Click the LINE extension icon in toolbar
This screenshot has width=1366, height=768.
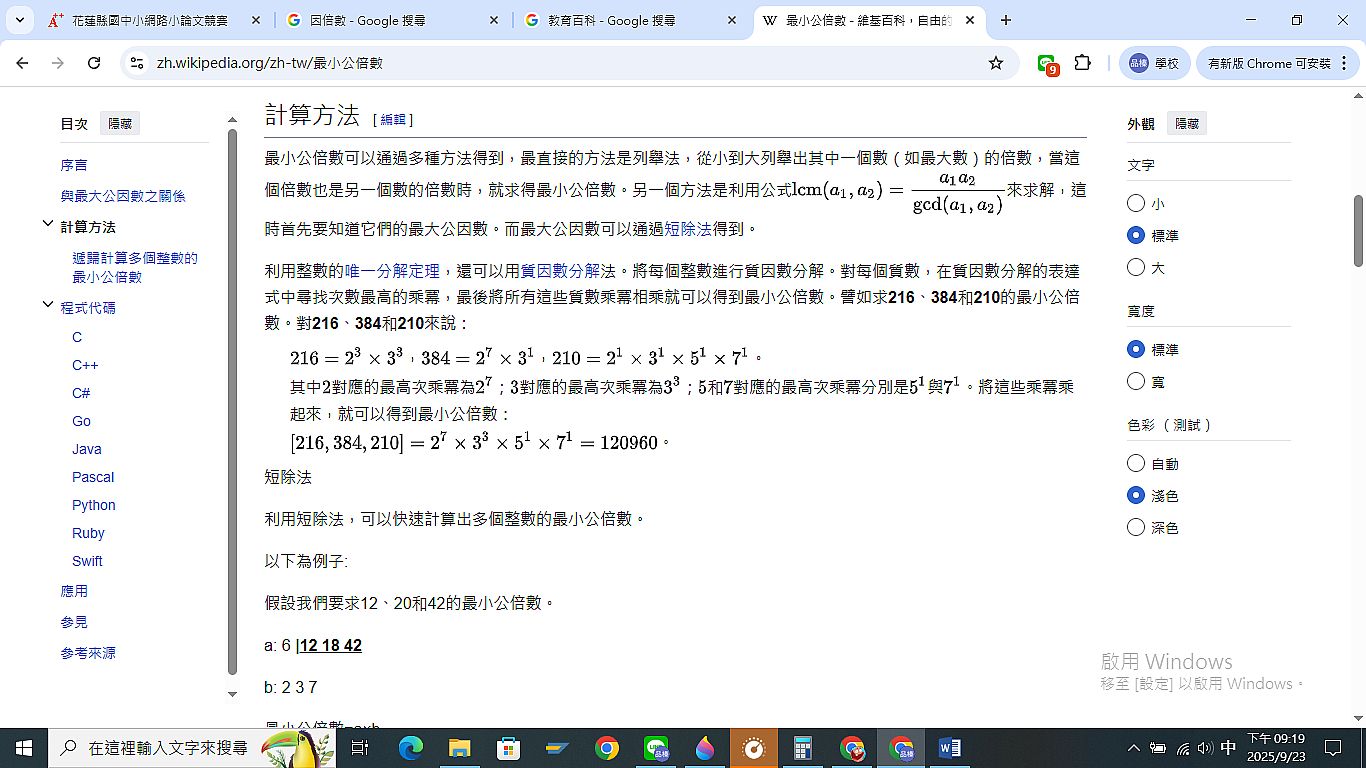click(1047, 64)
